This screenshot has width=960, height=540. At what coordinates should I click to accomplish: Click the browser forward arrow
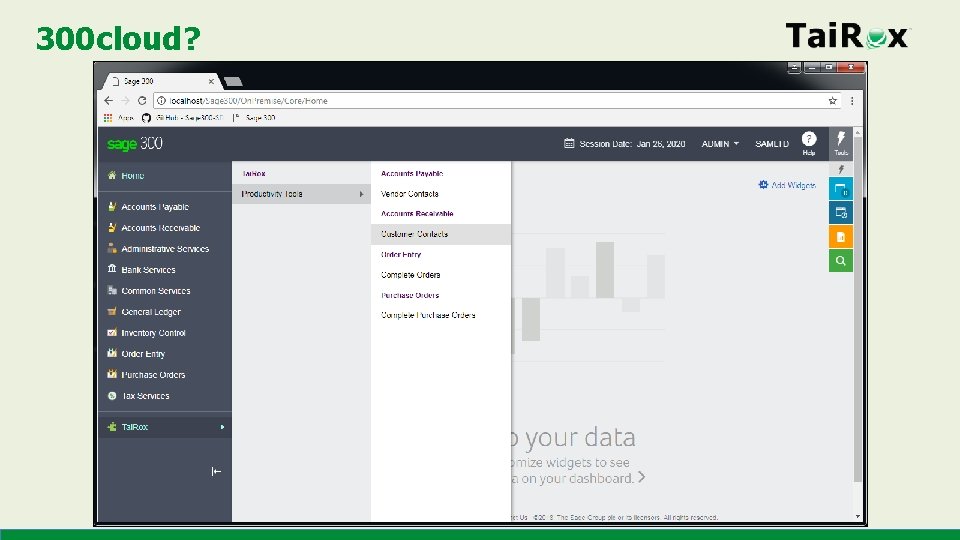pos(125,100)
